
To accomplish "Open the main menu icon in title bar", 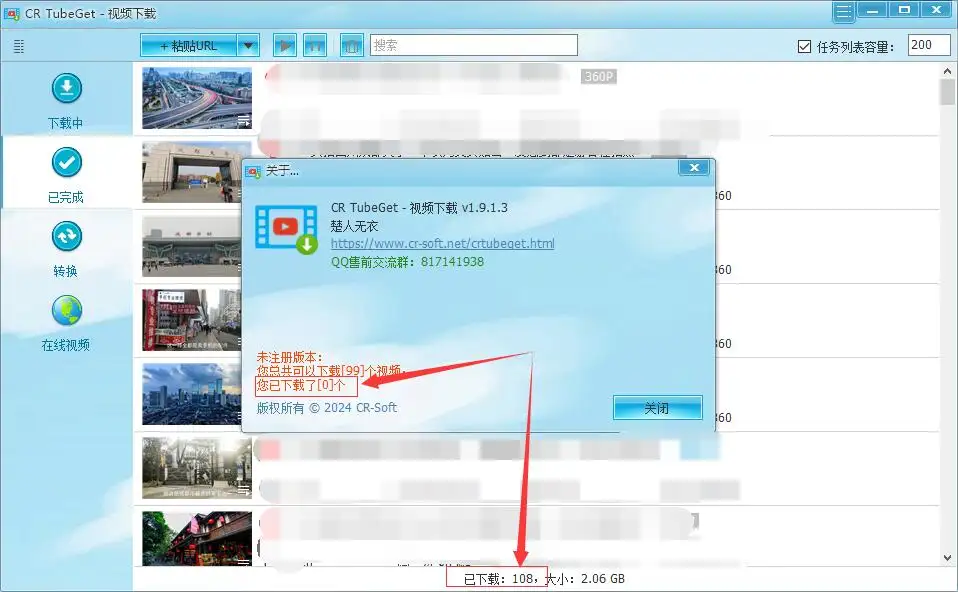I will 843,12.
